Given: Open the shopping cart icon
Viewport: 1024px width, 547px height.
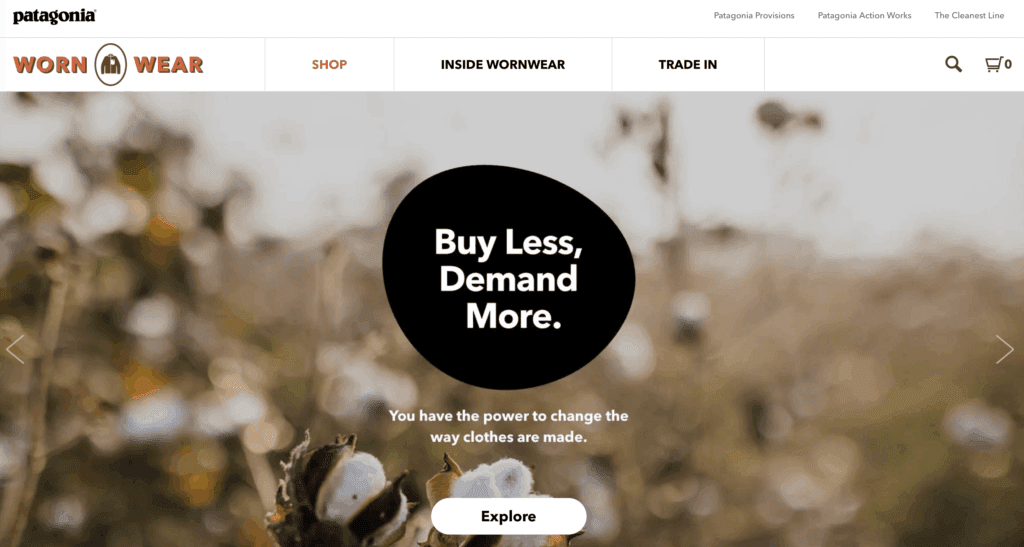Looking at the screenshot, I should click(x=994, y=64).
